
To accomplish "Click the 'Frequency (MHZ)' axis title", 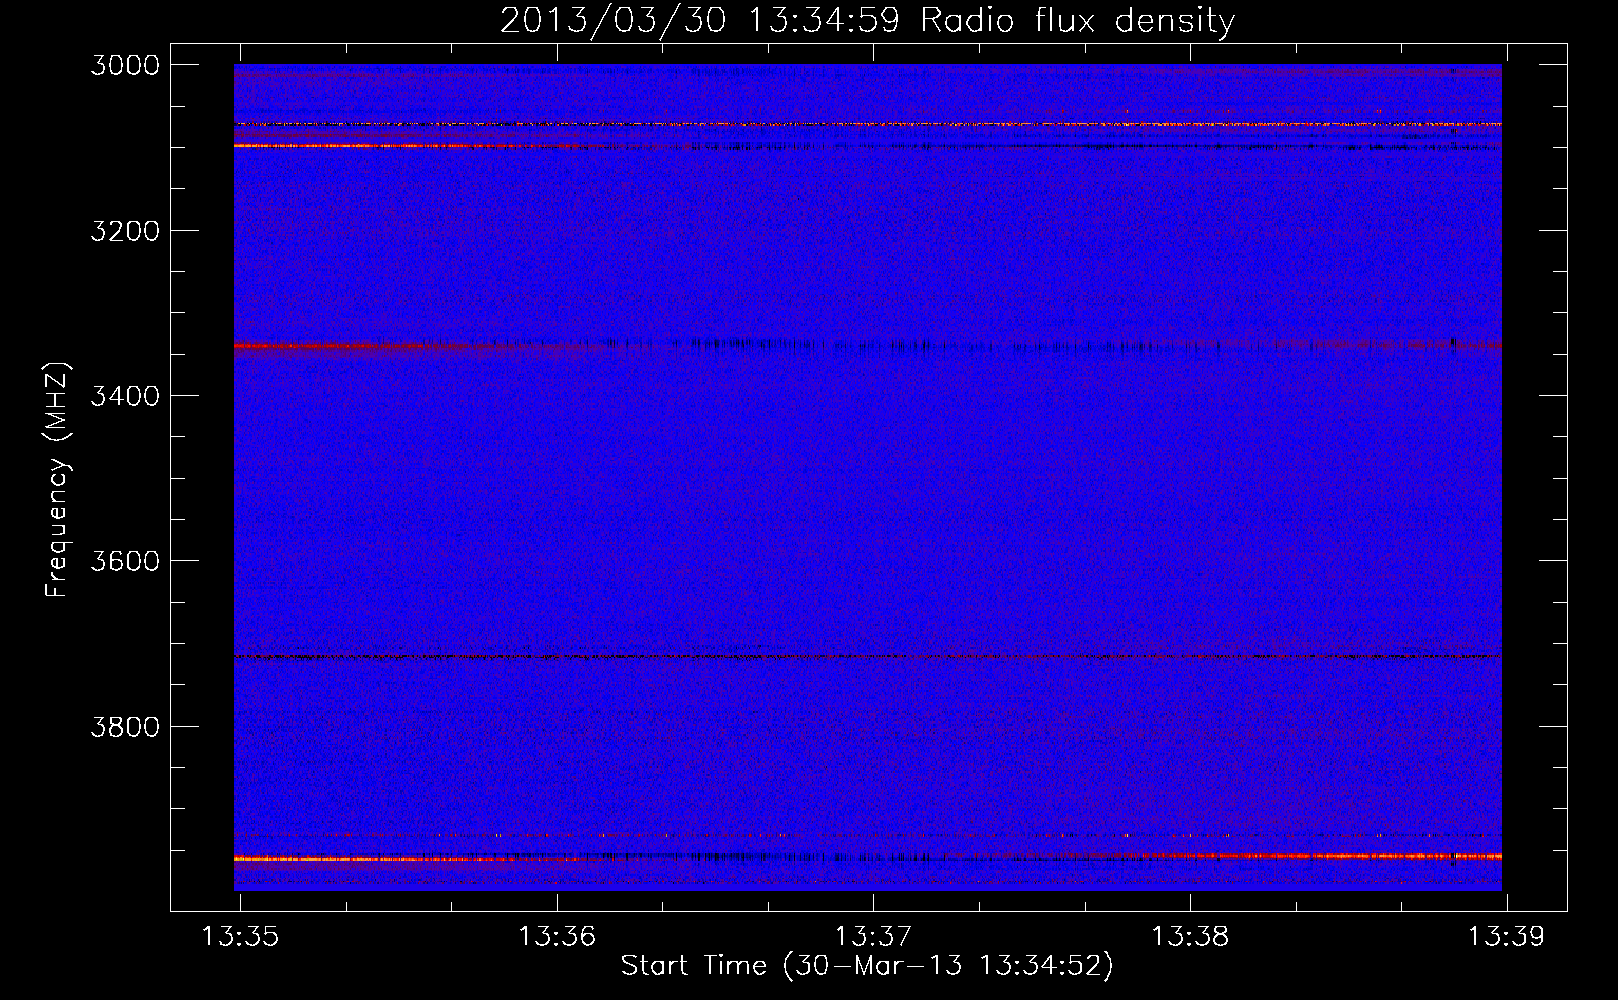I will tap(57, 480).
